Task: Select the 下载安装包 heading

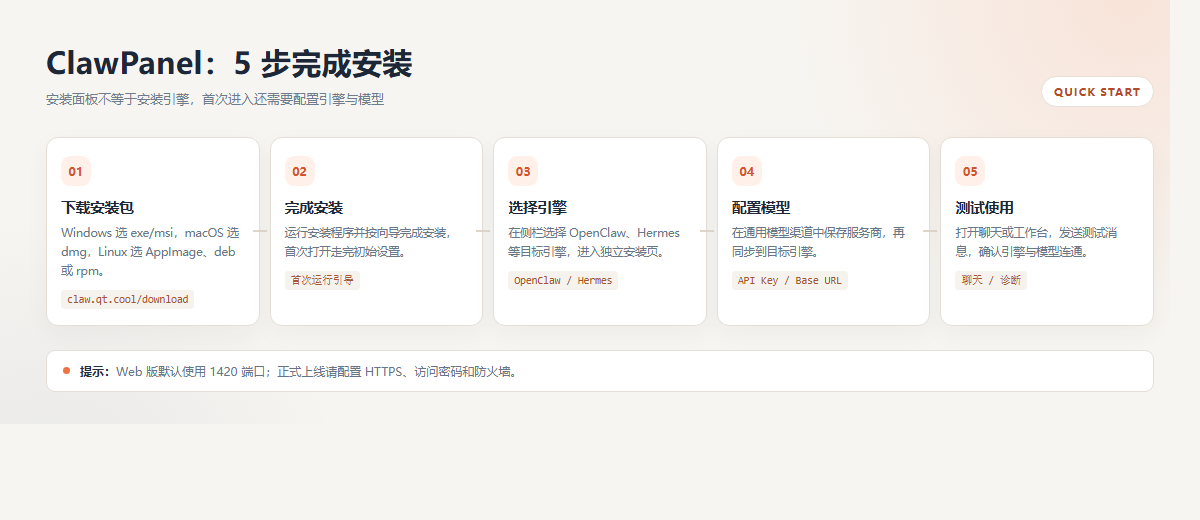Action: (98, 208)
